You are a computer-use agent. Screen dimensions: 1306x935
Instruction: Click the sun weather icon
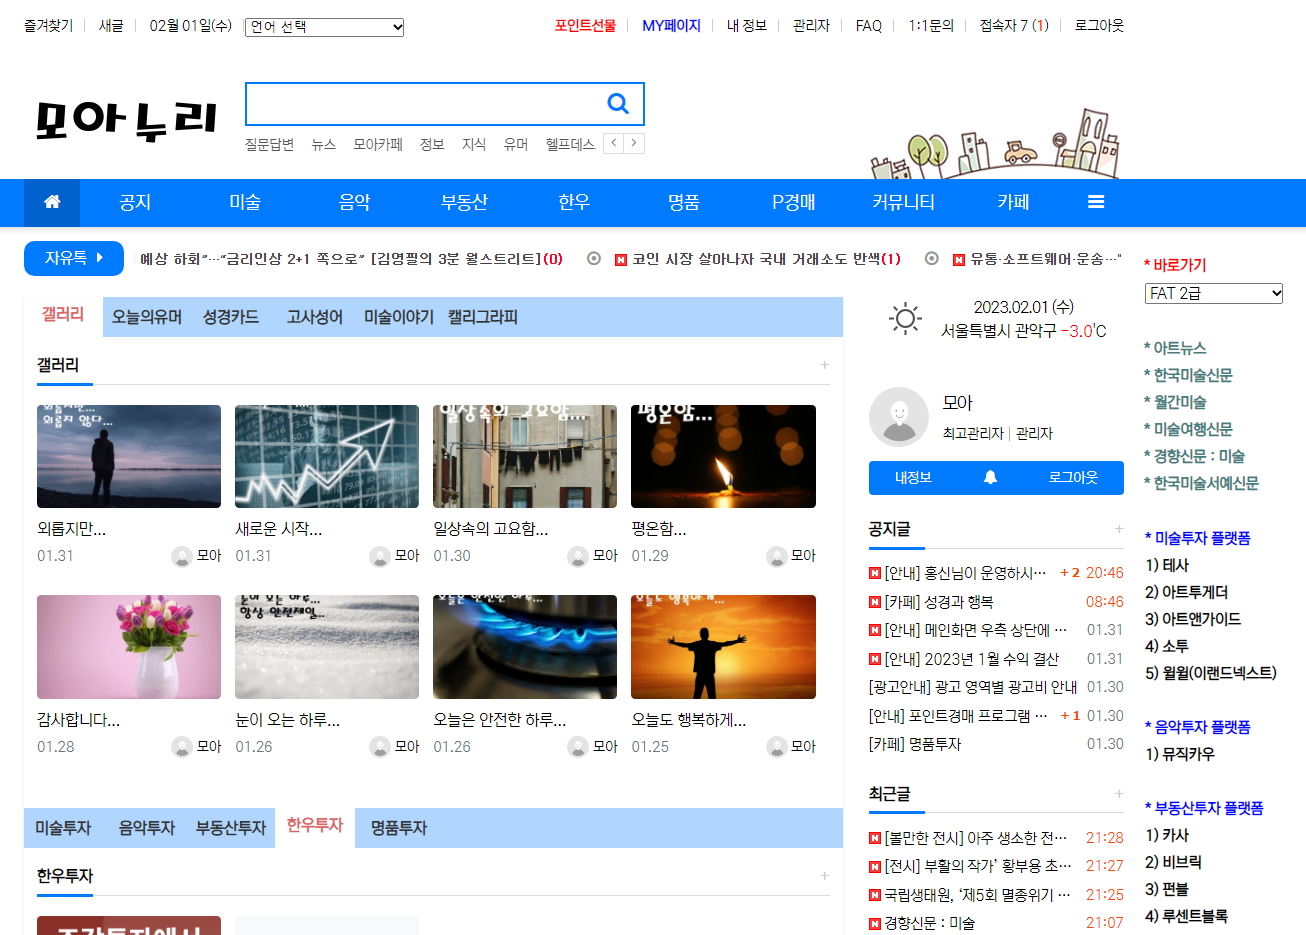pos(905,319)
